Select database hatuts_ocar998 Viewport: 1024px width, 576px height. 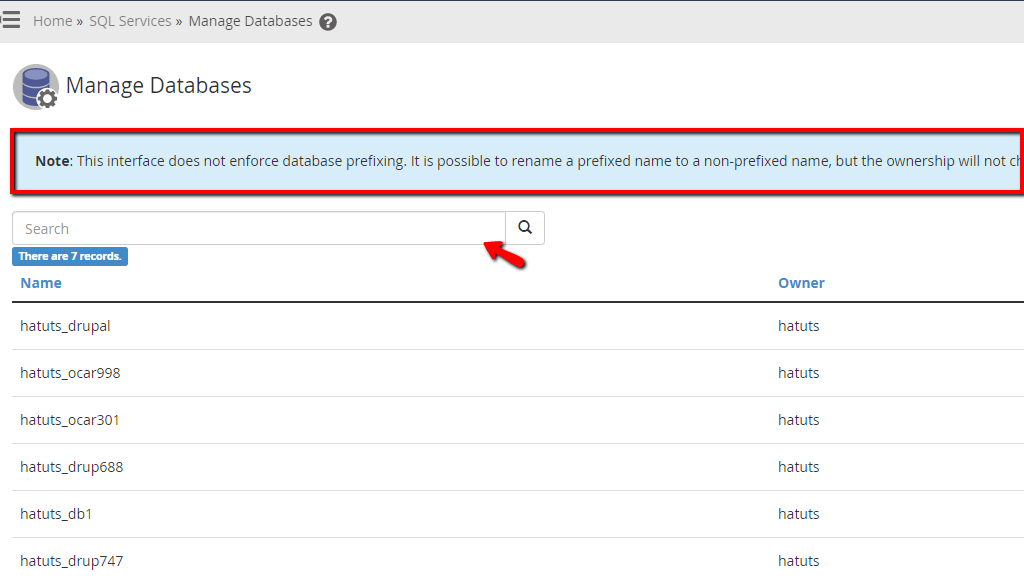coord(71,373)
